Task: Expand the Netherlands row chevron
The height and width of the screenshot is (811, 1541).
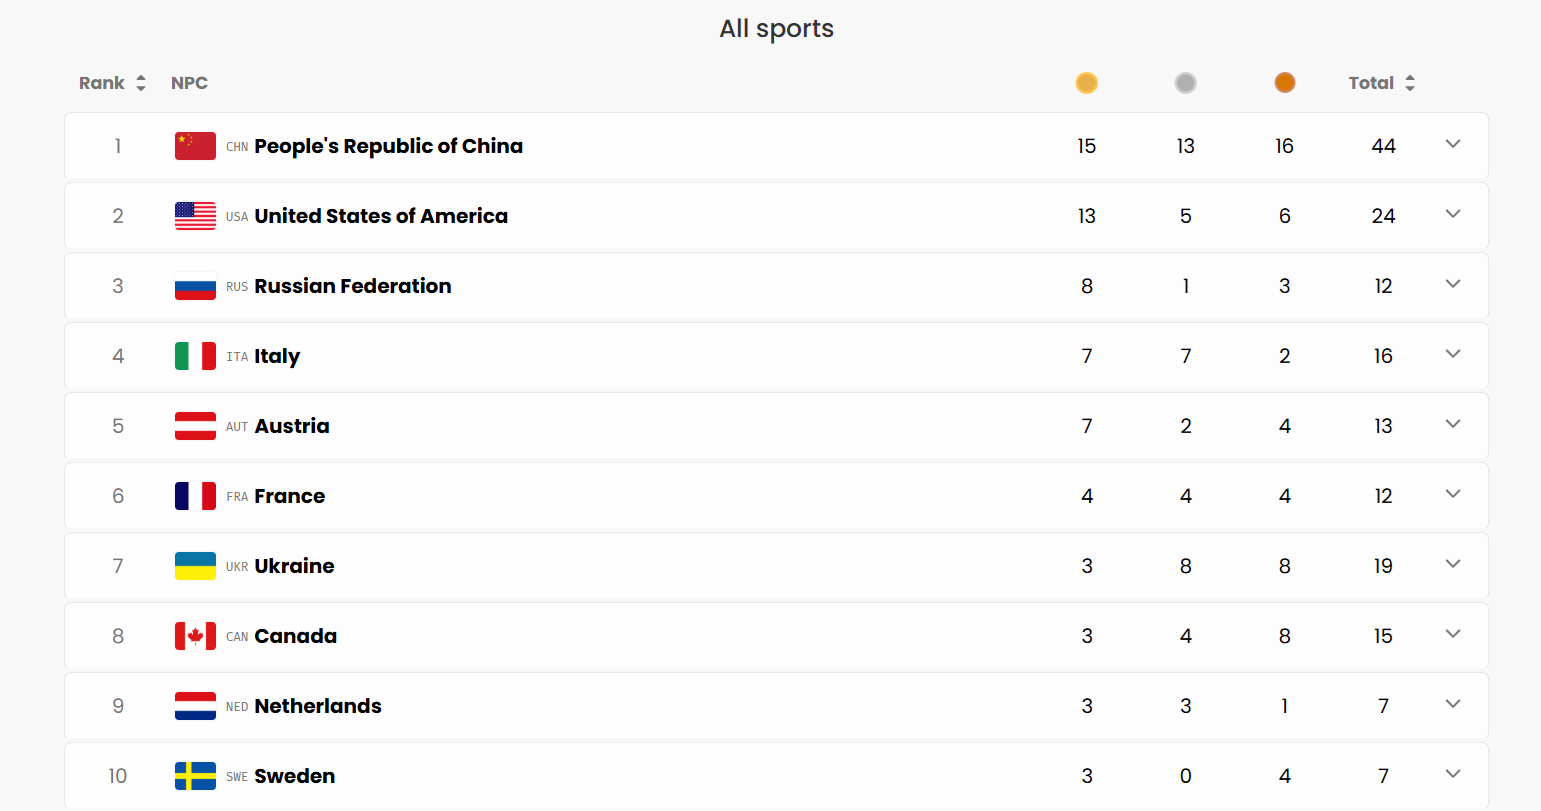Action: (x=1453, y=704)
